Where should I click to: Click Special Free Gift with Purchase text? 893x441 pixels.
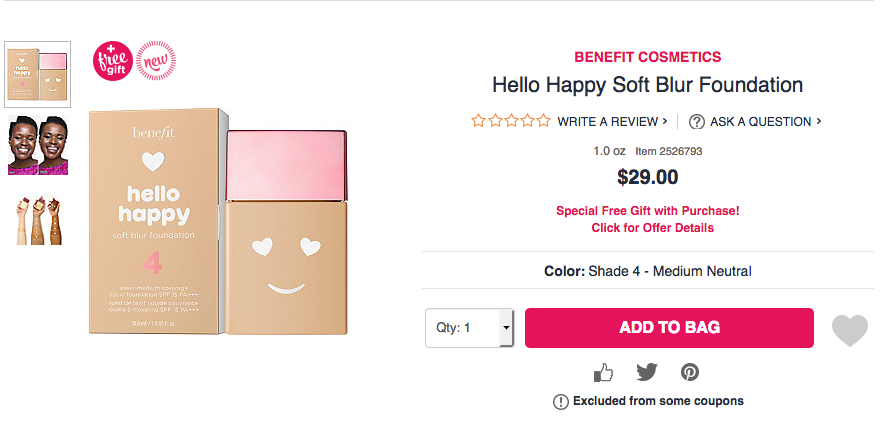pyautogui.click(x=647, y=211)
